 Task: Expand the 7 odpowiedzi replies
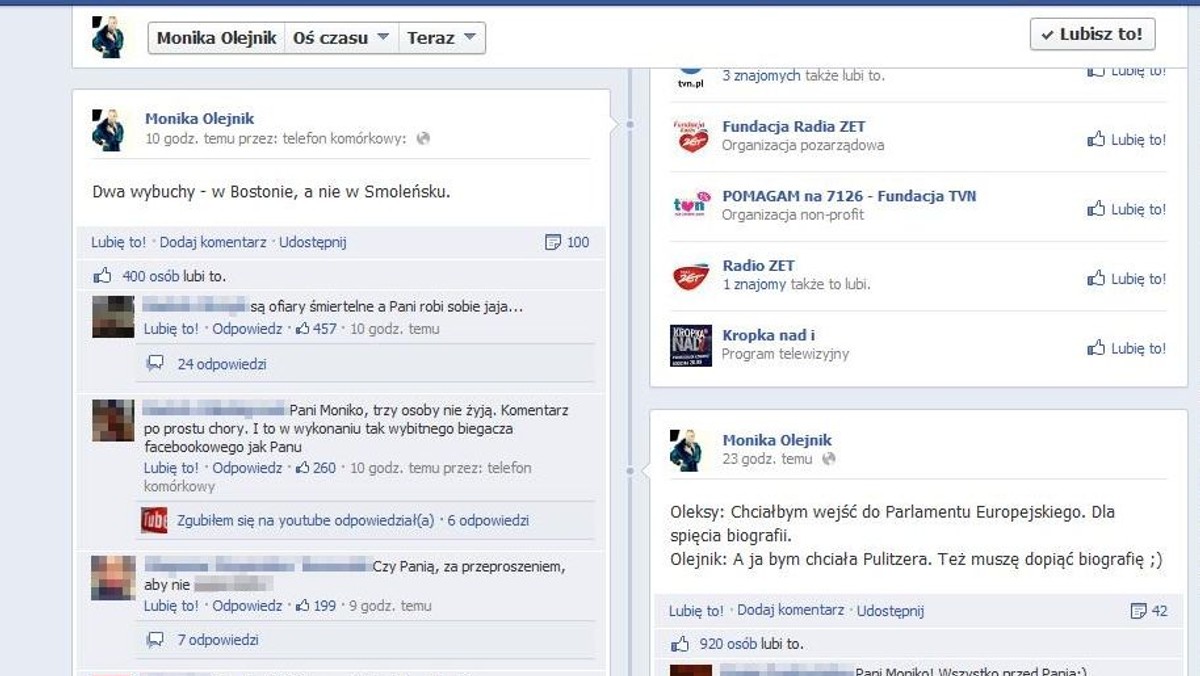[x=218, y=639]
